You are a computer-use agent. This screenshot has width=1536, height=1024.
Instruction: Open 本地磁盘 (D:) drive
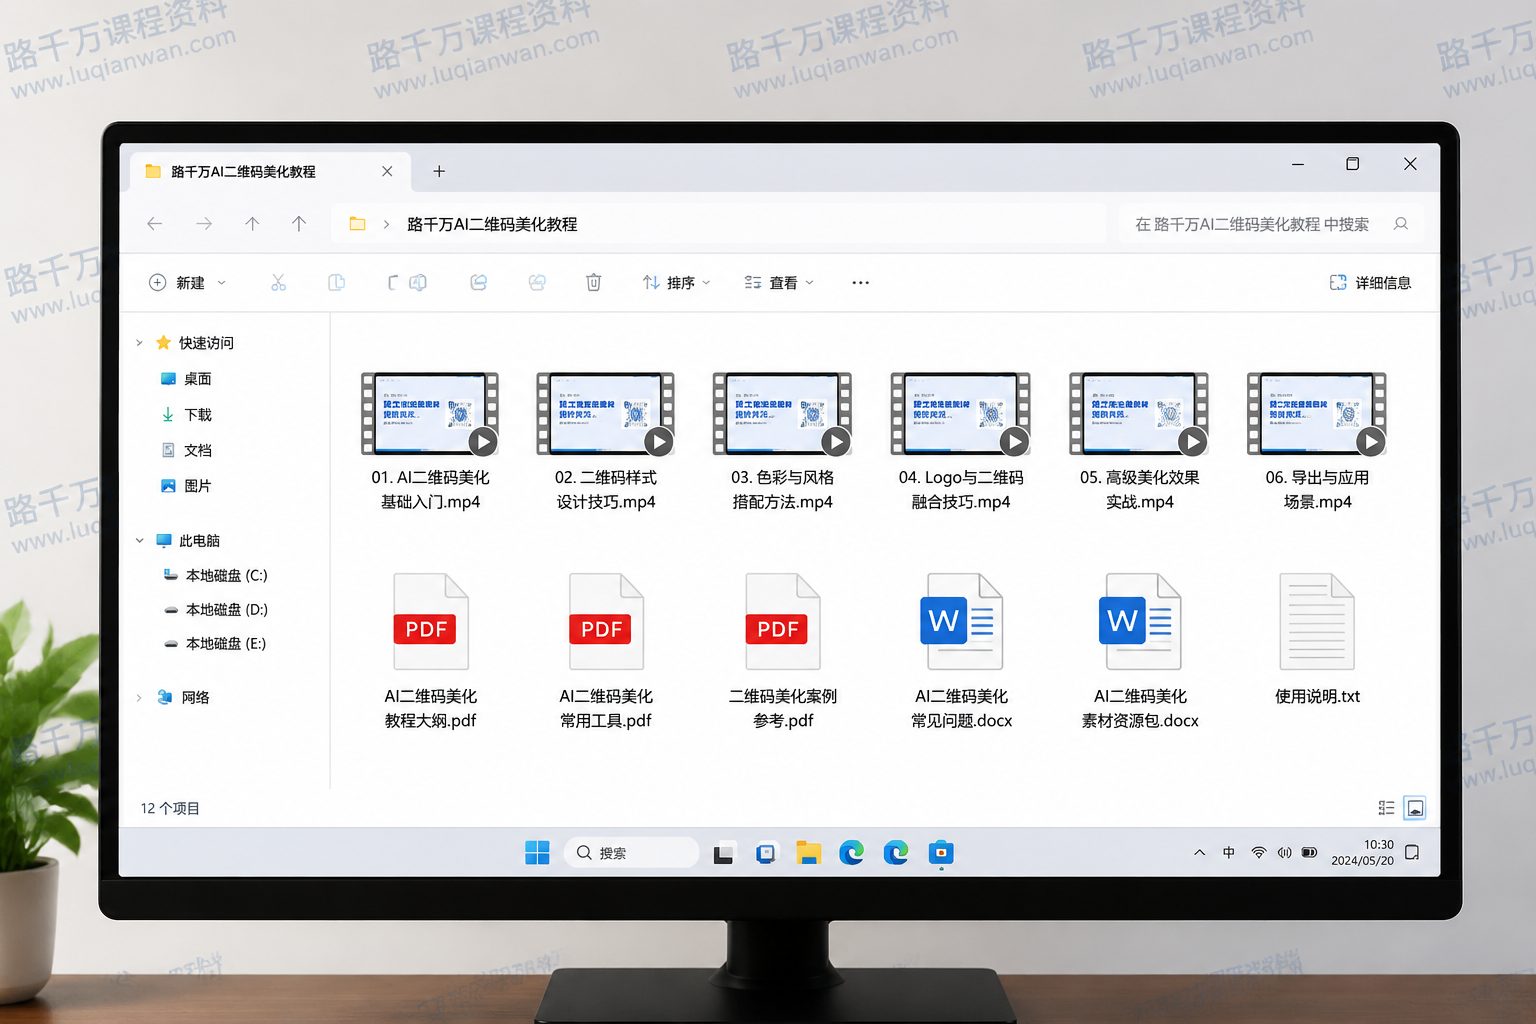(x=215, y=610)
